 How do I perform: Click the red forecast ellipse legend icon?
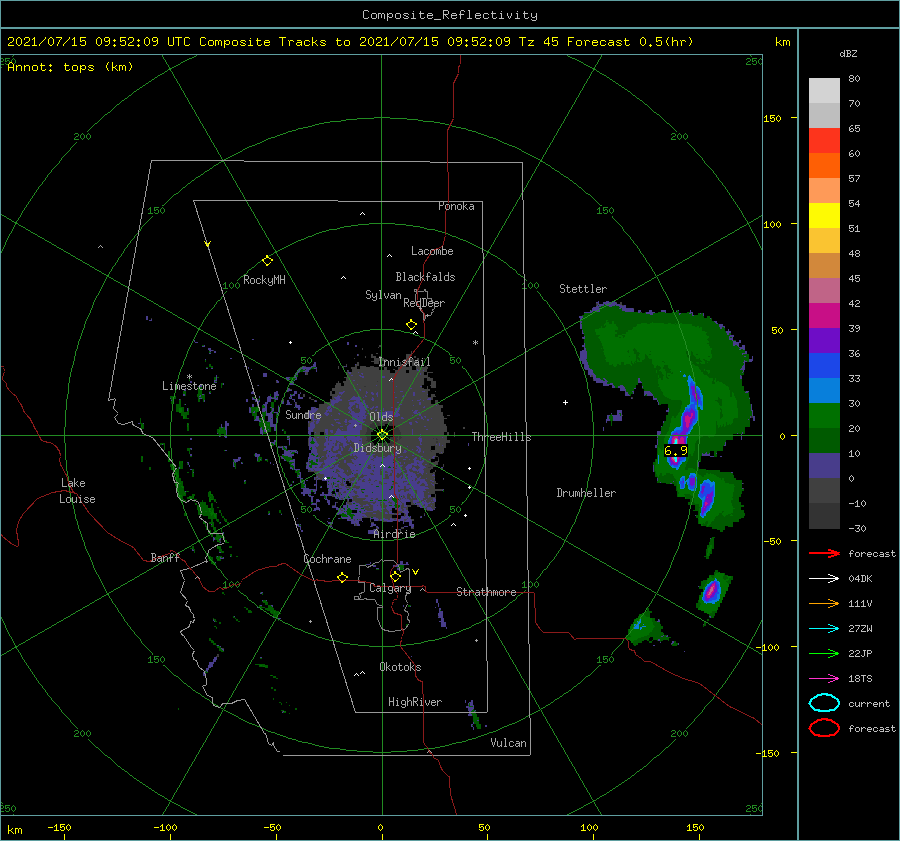pyautogui.click(x=824, y=728)
